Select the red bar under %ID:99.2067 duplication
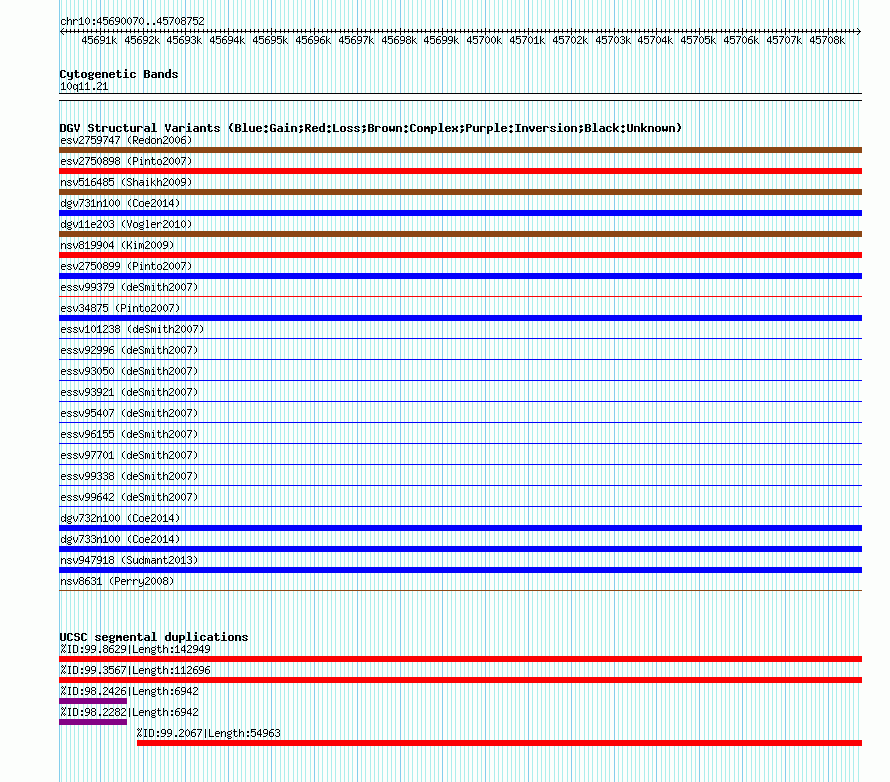Screen dimensions: 890x782 [499, 743]
